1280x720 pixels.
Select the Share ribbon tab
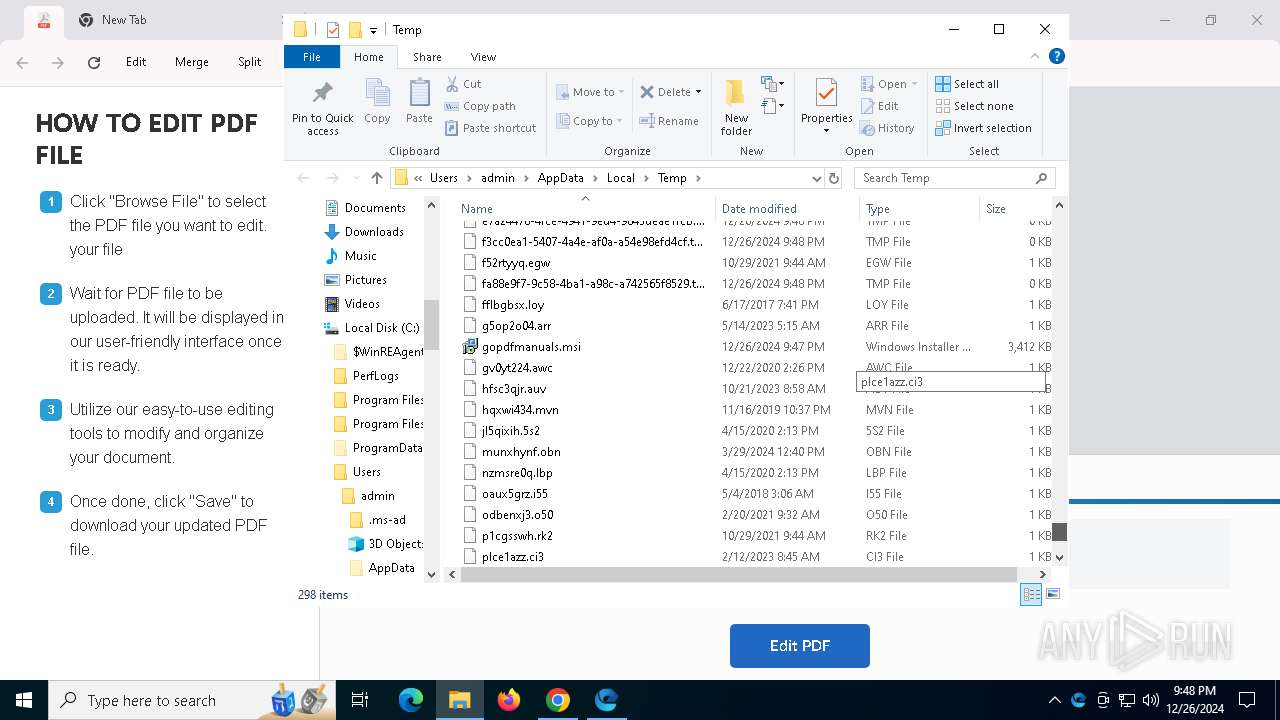(427, 57)
